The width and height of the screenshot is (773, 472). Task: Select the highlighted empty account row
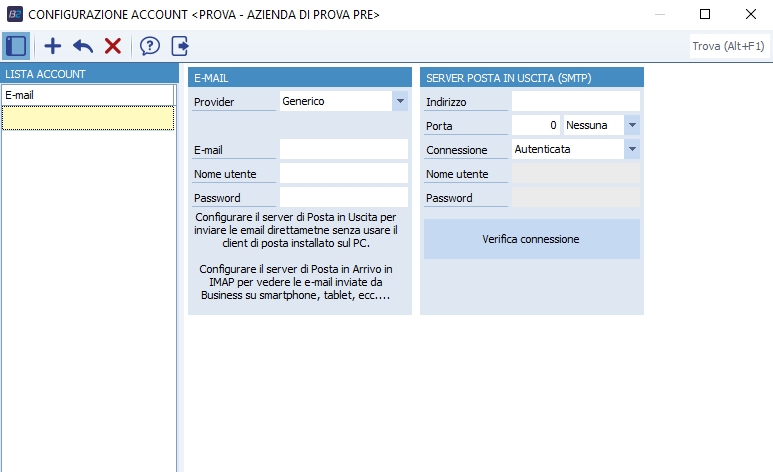click(x=88, y=118)
